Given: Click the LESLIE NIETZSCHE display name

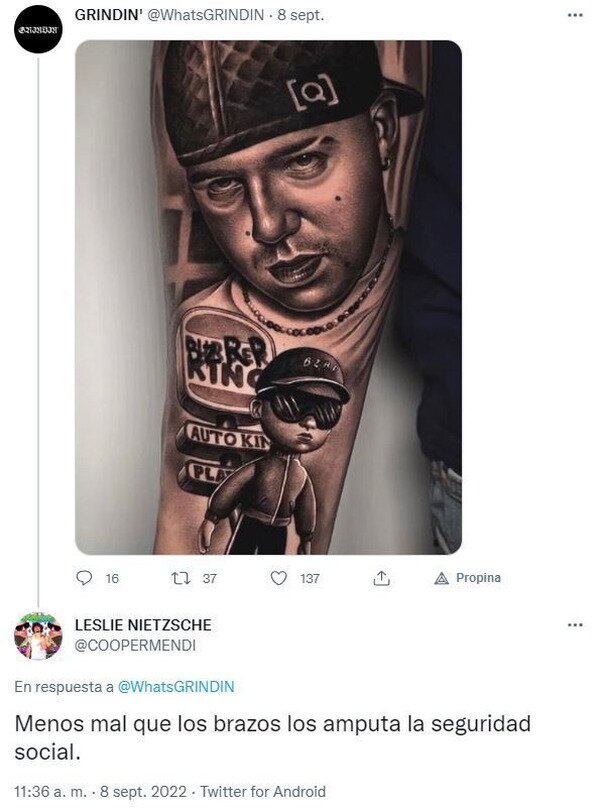Looking at the screenshot, I should [143, 625].
